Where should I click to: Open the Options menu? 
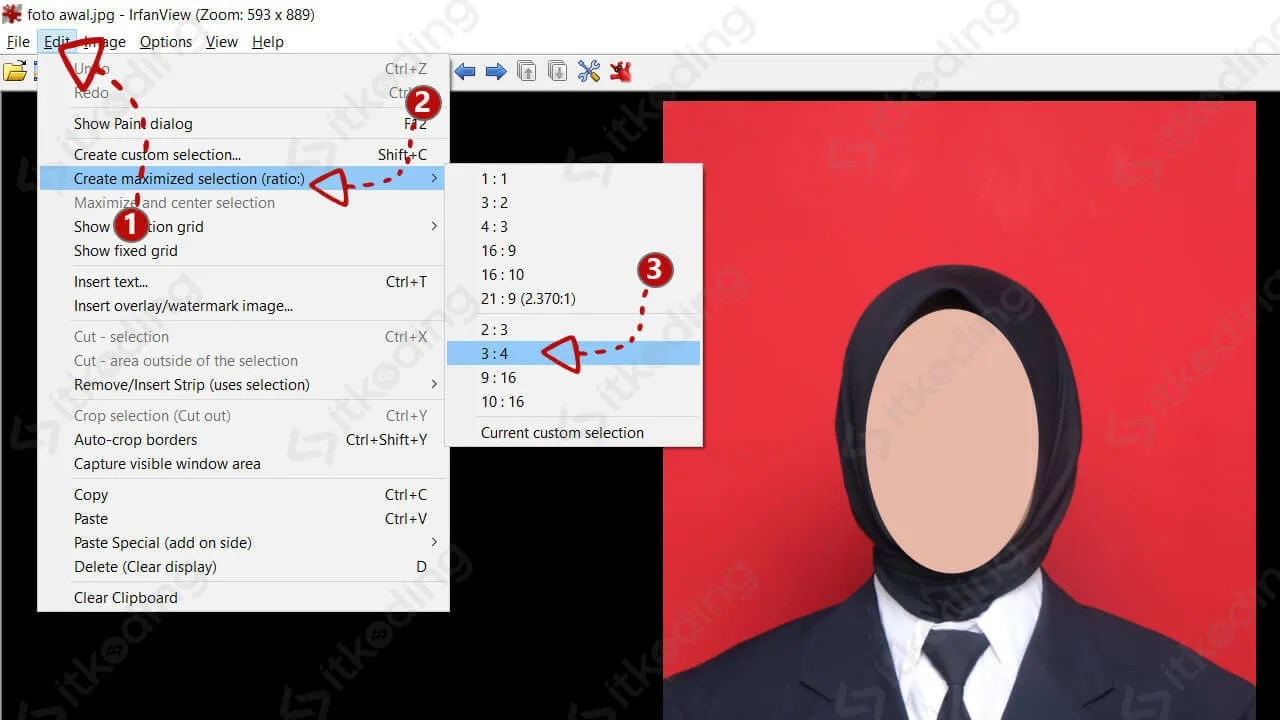pos(166,42)
